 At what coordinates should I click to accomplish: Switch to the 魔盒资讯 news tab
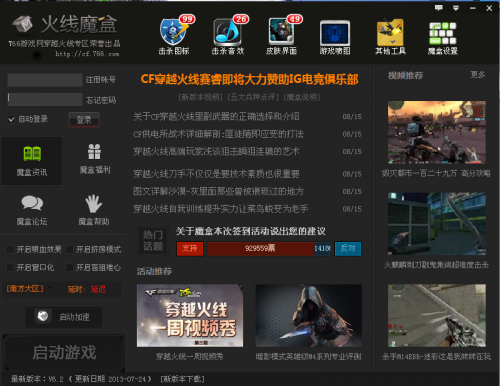pyautogui.click(x=32, y=161)
